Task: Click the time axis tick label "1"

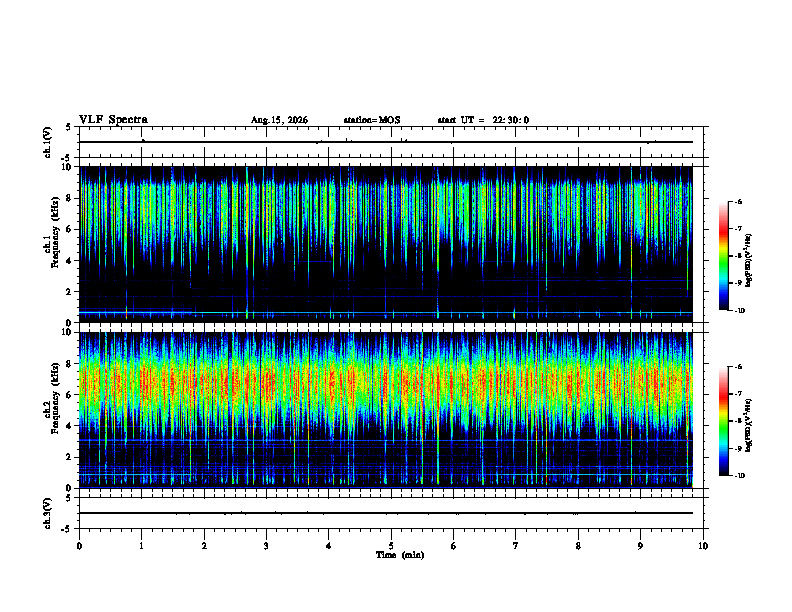Action: [x=141, y=546]
